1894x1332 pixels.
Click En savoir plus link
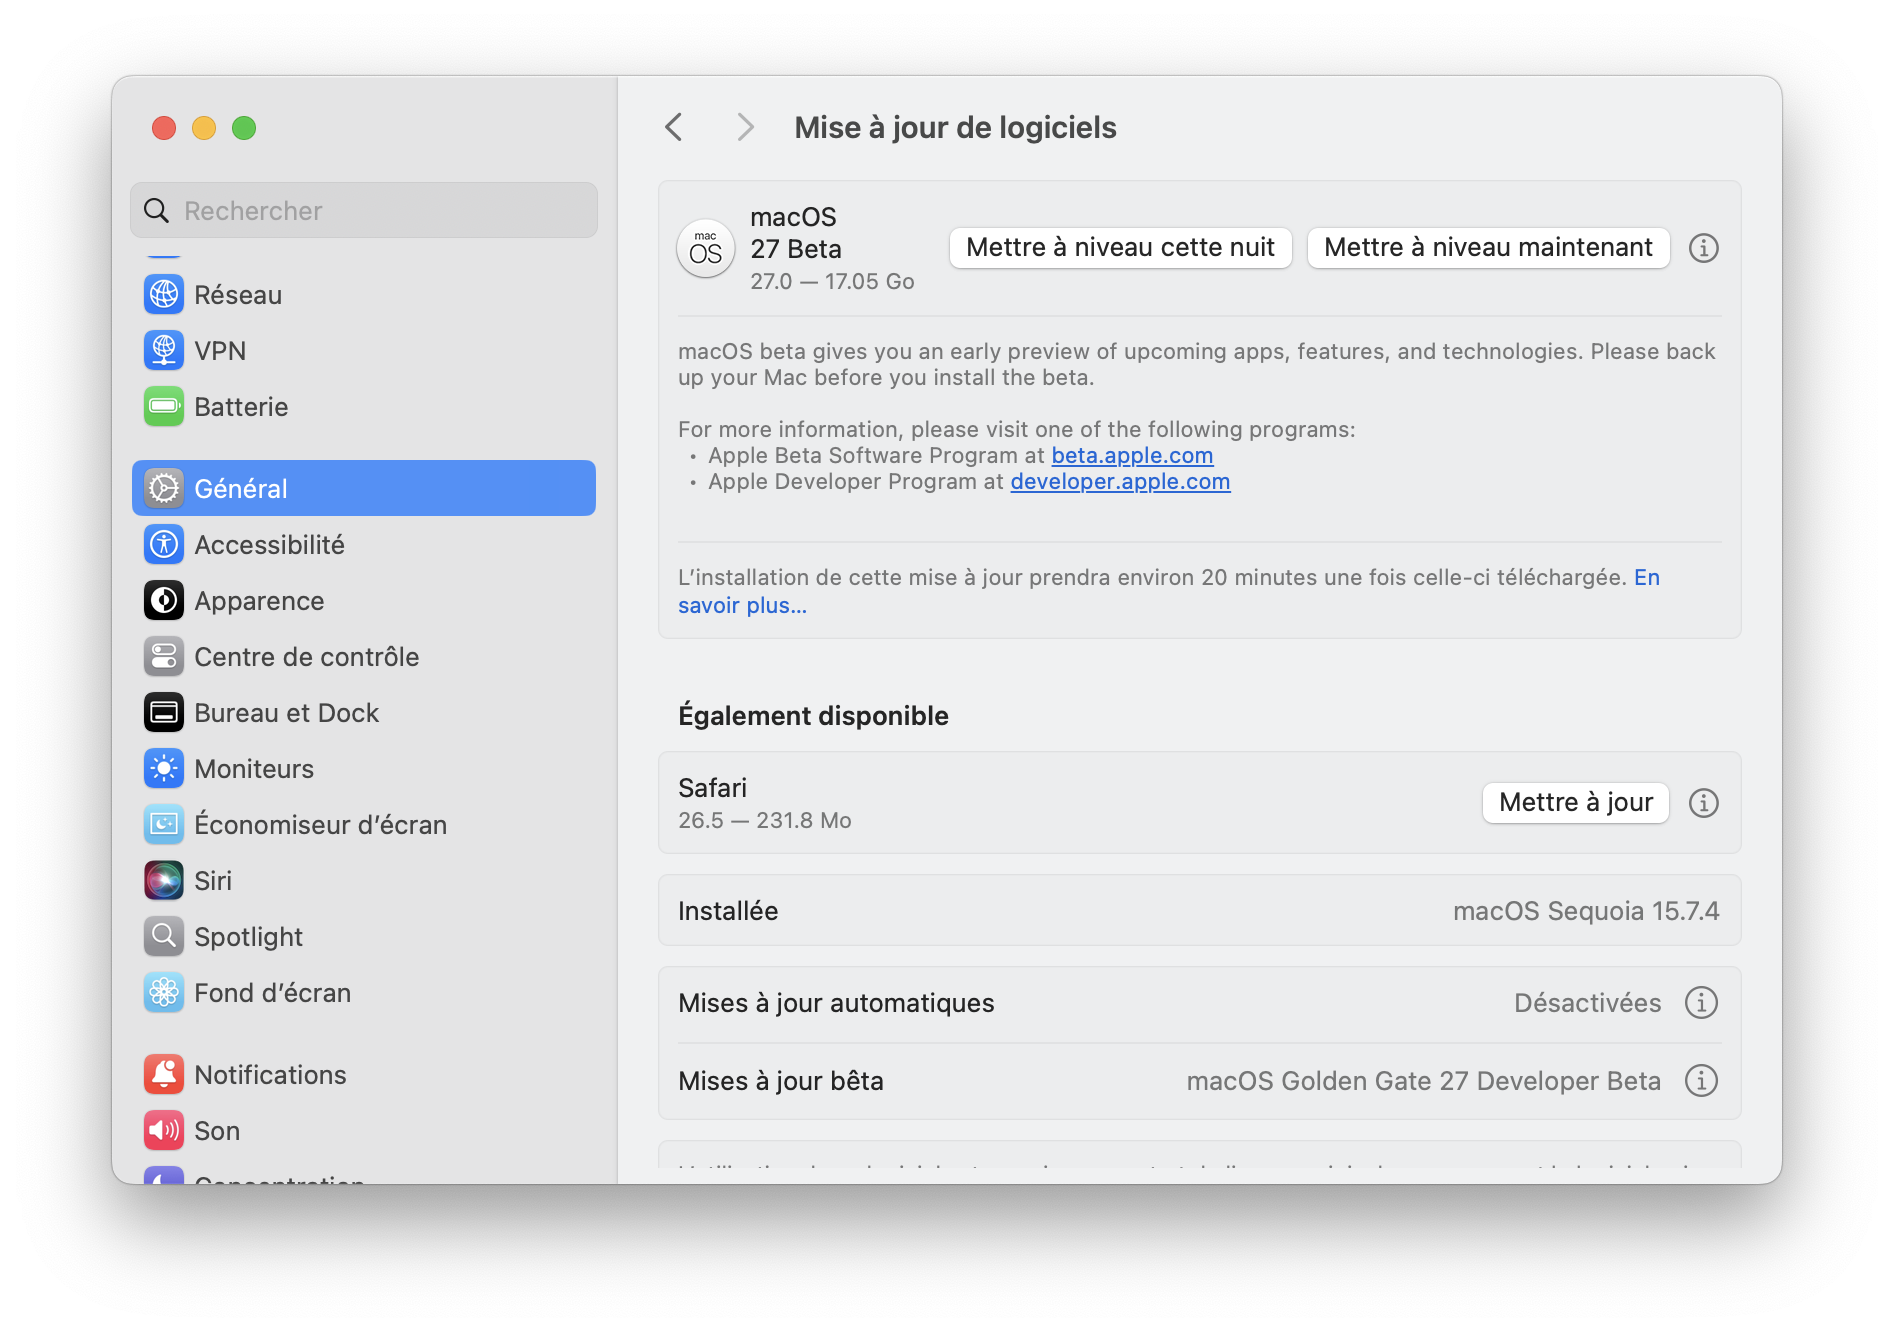click(742, 606)
